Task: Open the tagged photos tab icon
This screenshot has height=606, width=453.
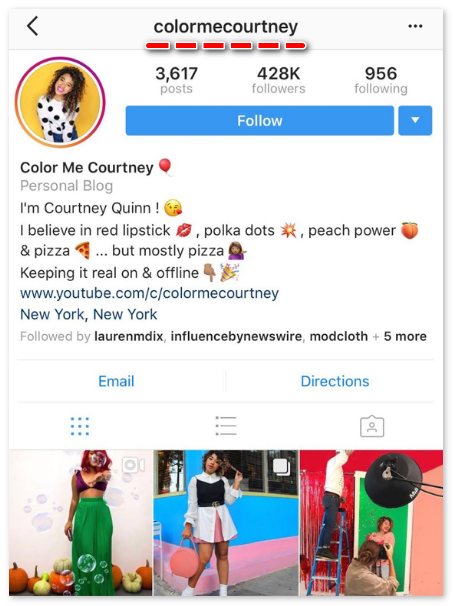Action: [x=372, y=426]
